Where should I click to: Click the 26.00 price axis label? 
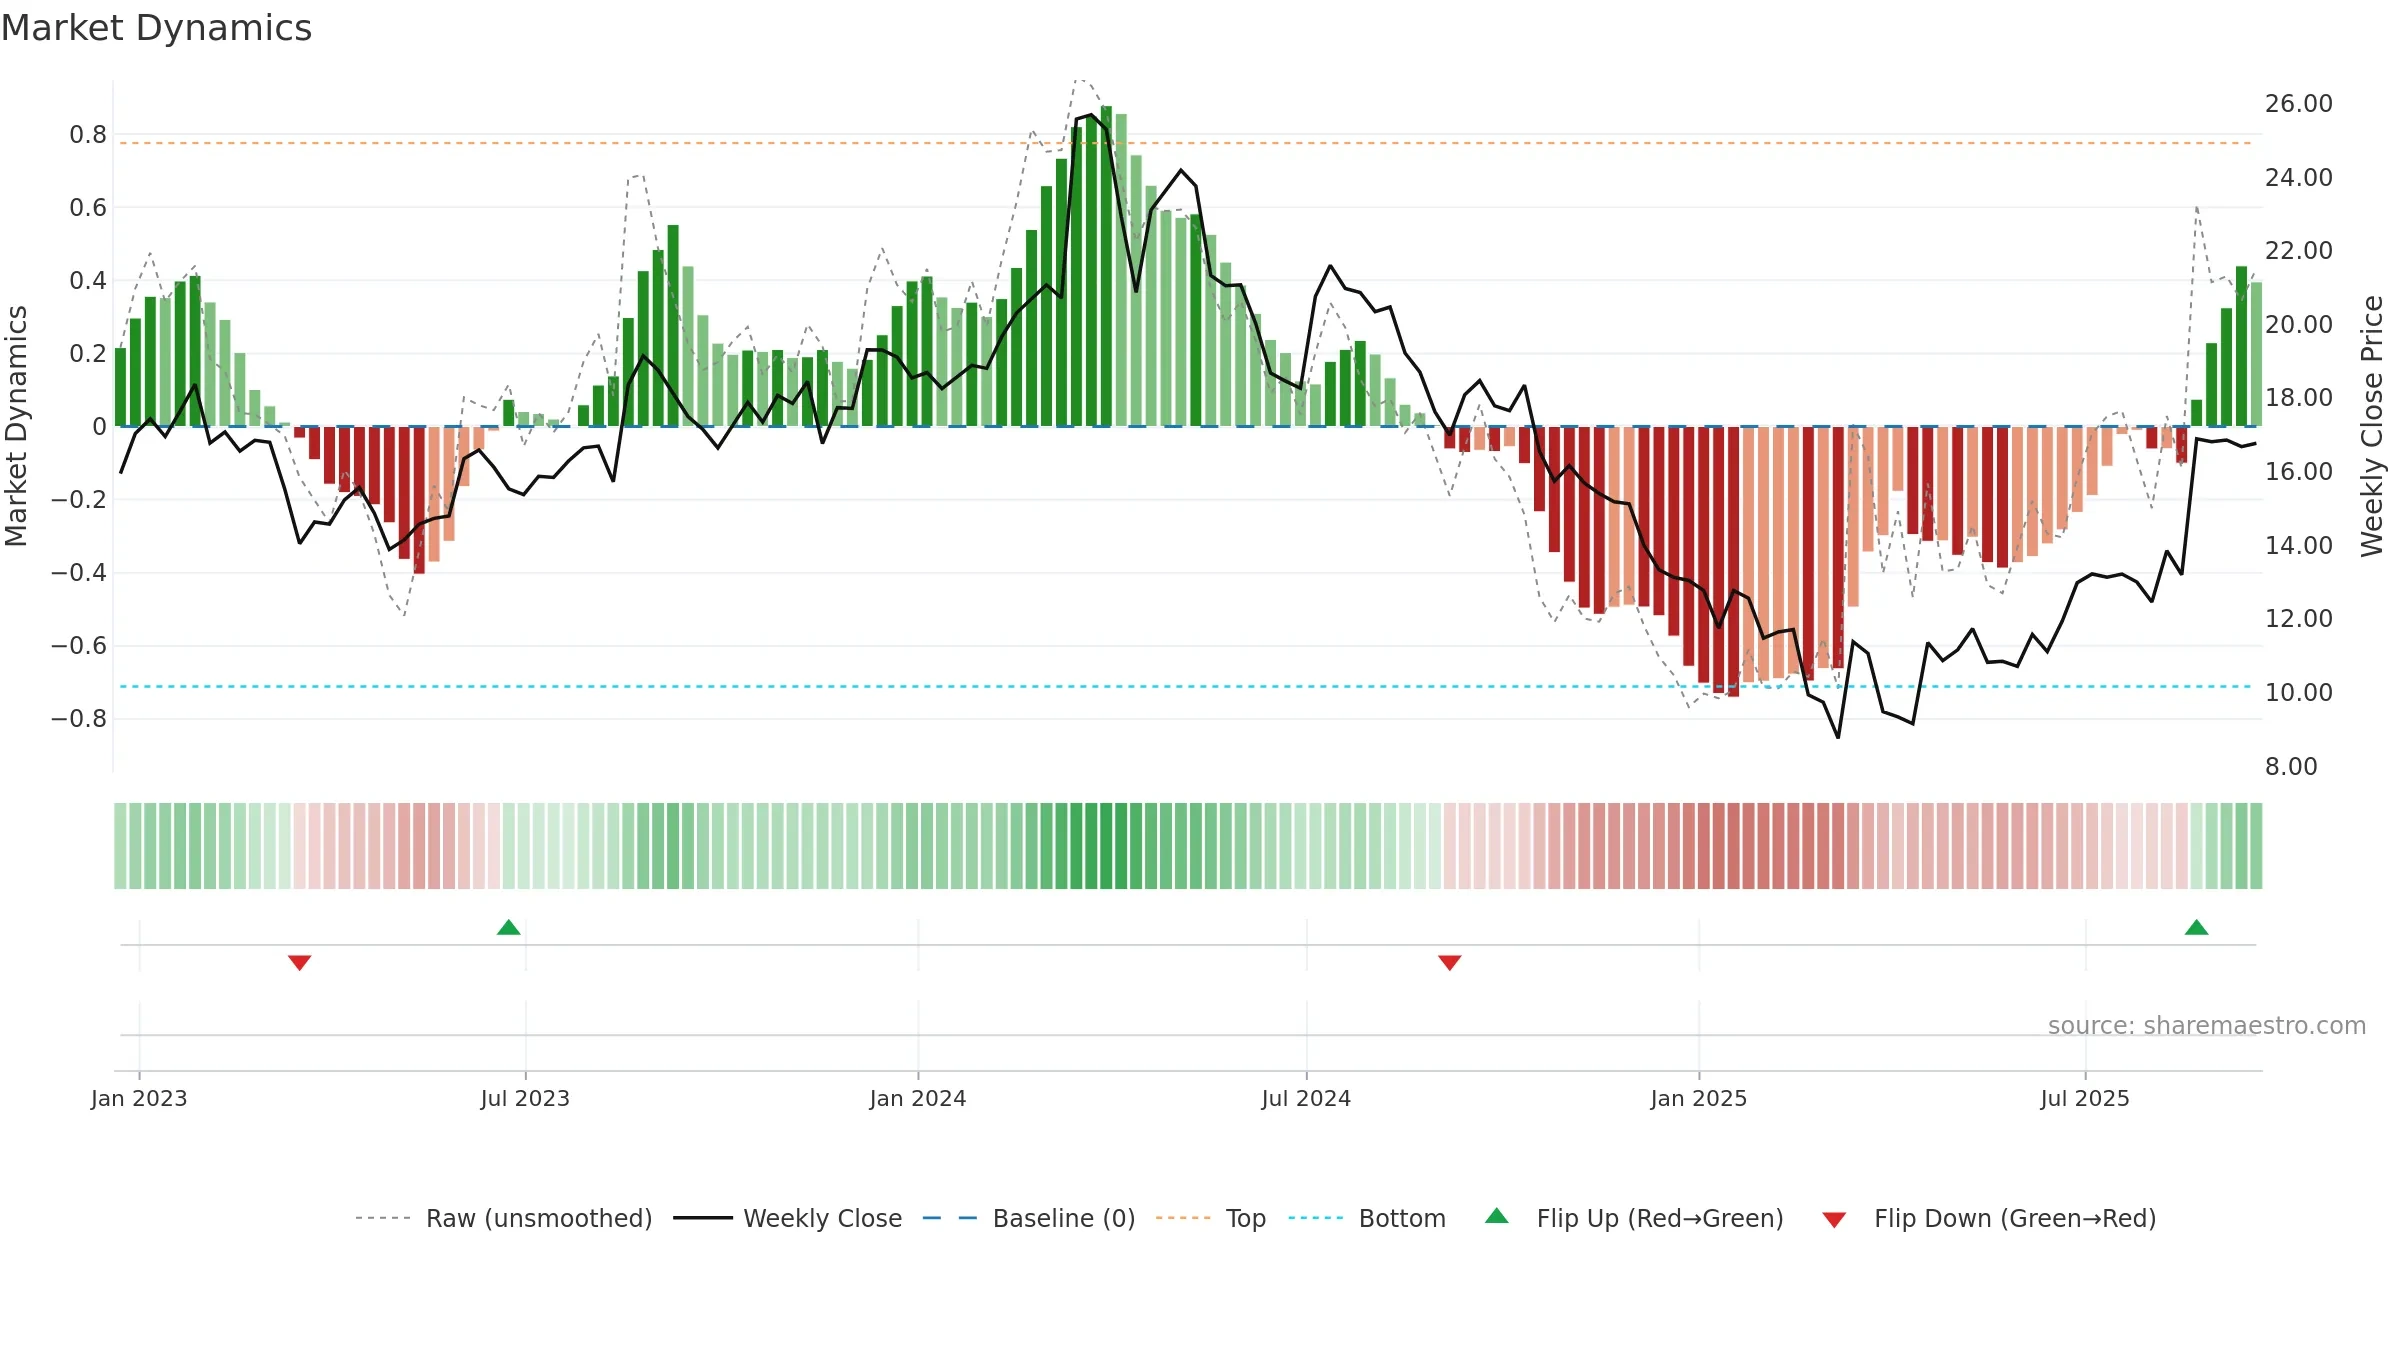[2298, 104]
